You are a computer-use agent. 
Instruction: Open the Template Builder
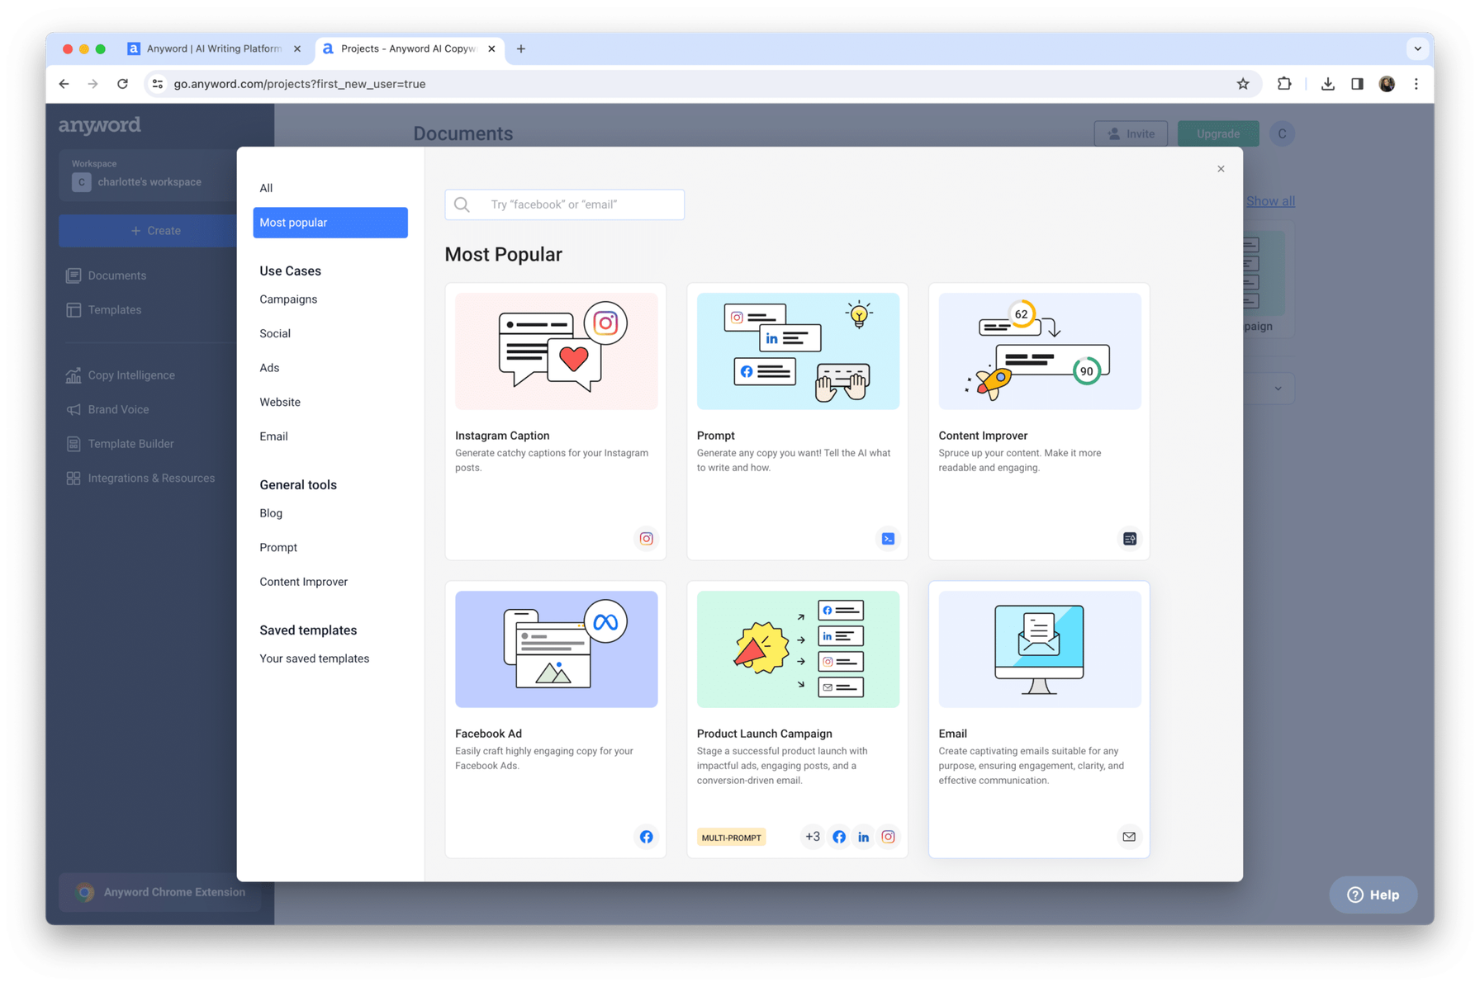[x=130, y=443]
